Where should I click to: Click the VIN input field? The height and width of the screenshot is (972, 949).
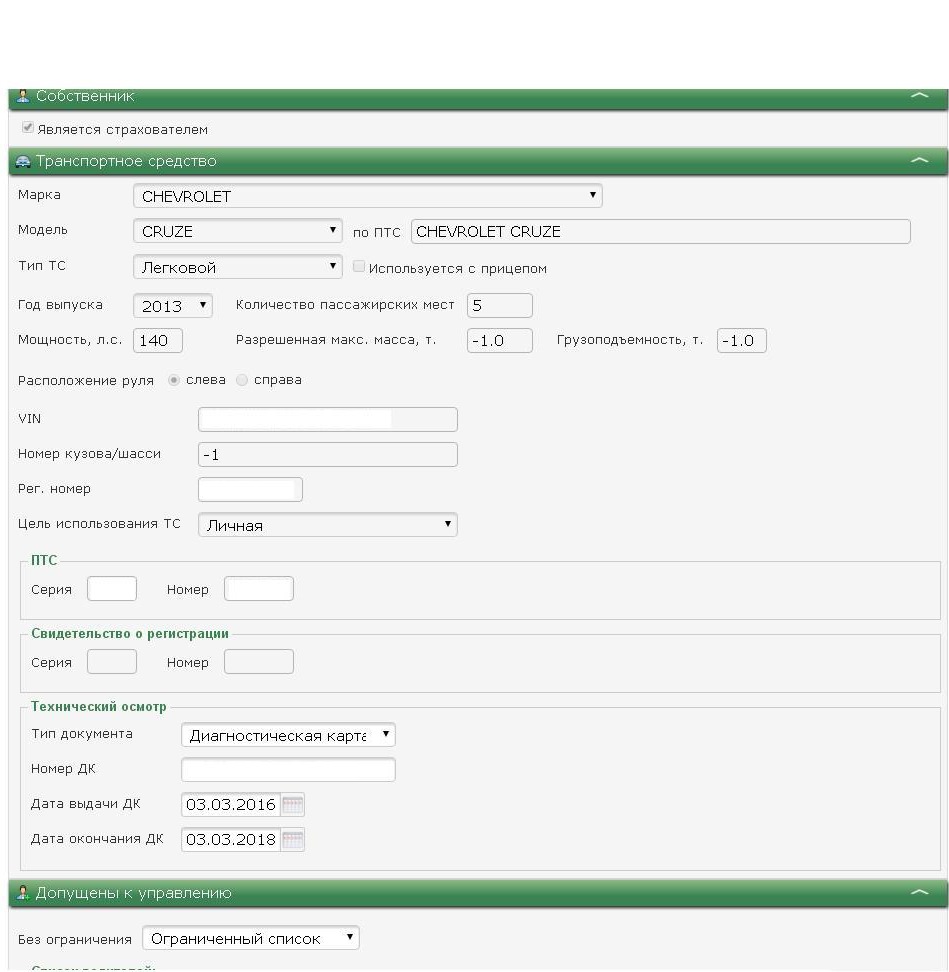[x=328, y=420]
